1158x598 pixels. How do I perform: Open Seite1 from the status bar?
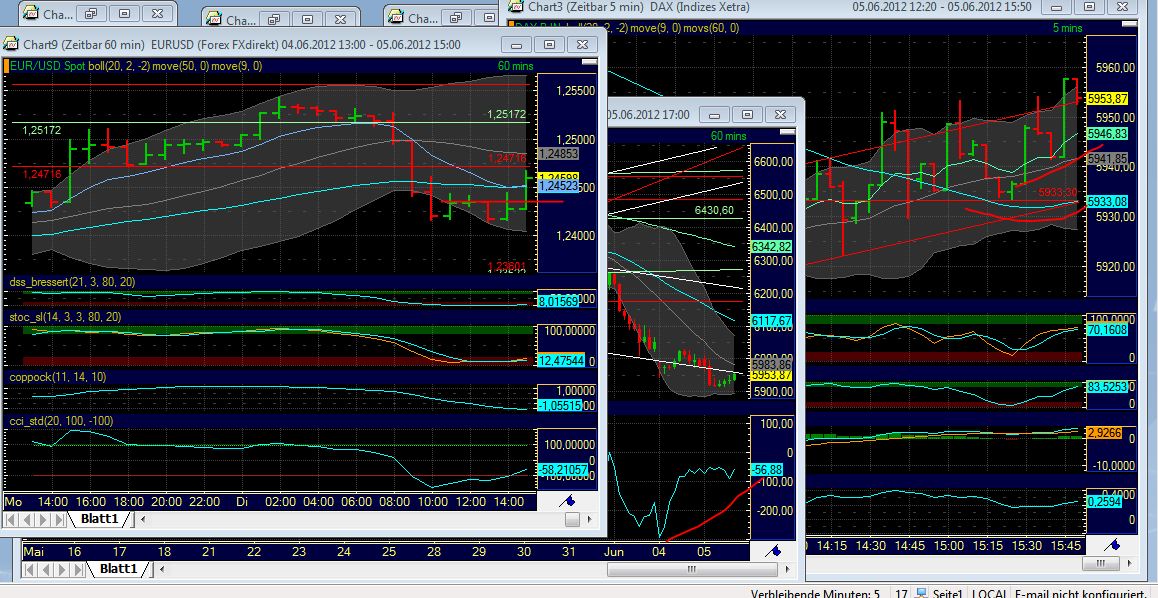(948, 593)
